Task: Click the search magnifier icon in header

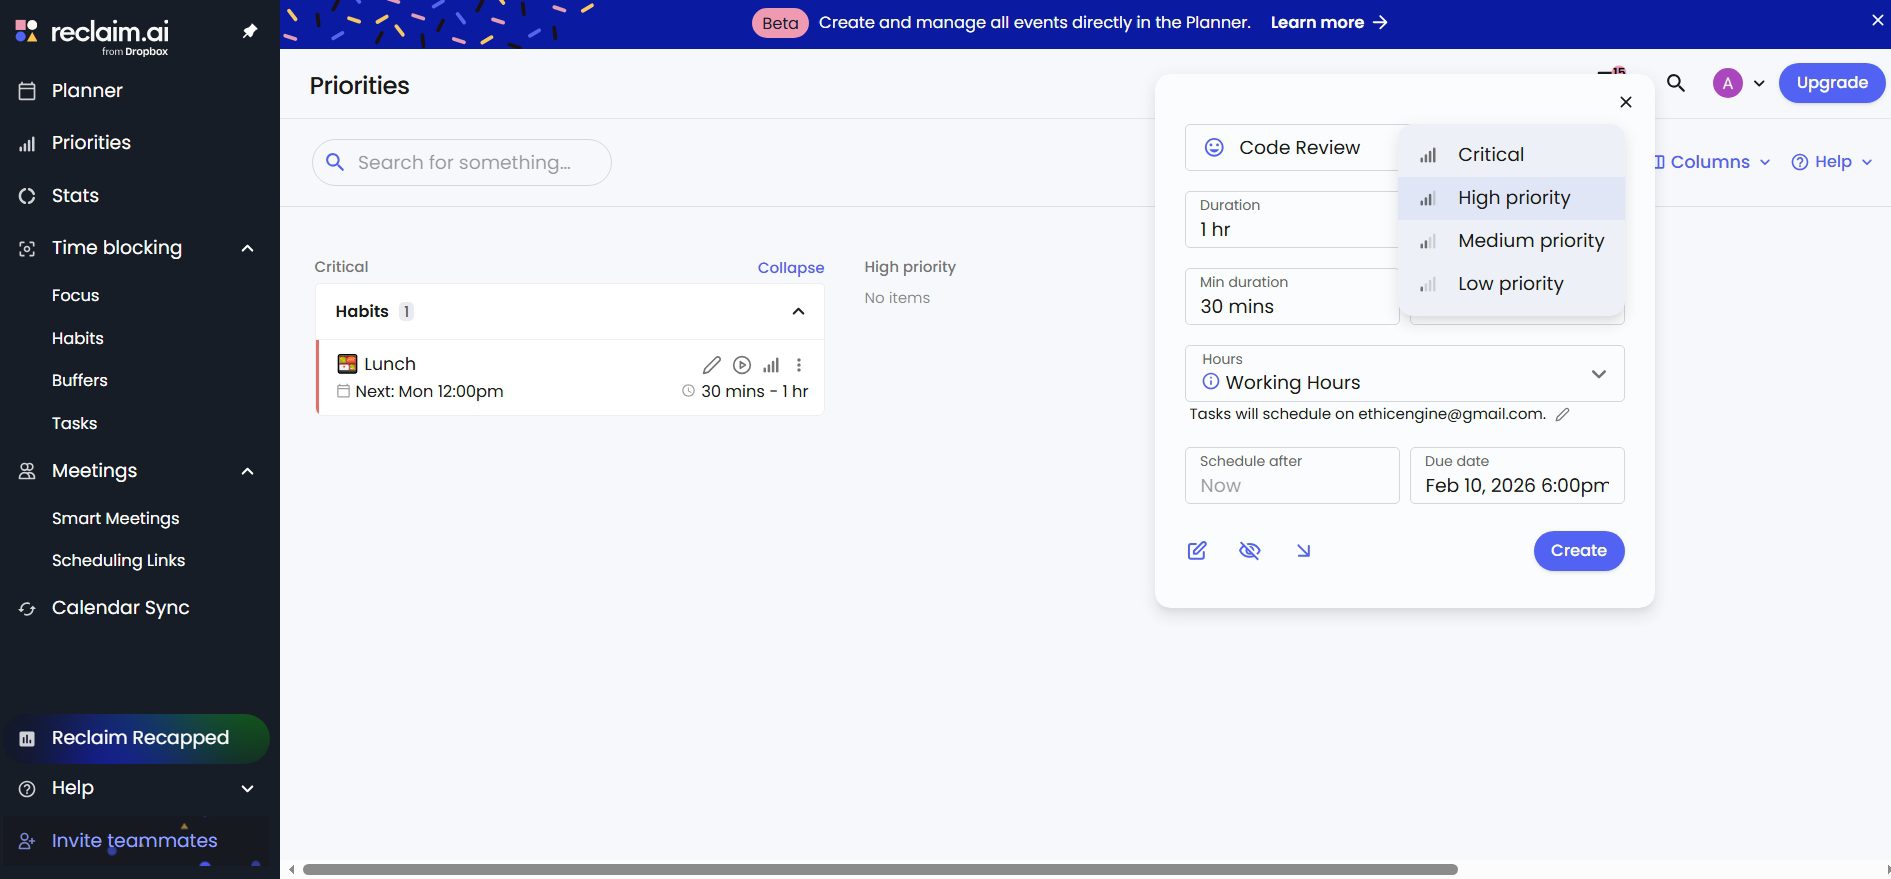Action: [1676, 83]
